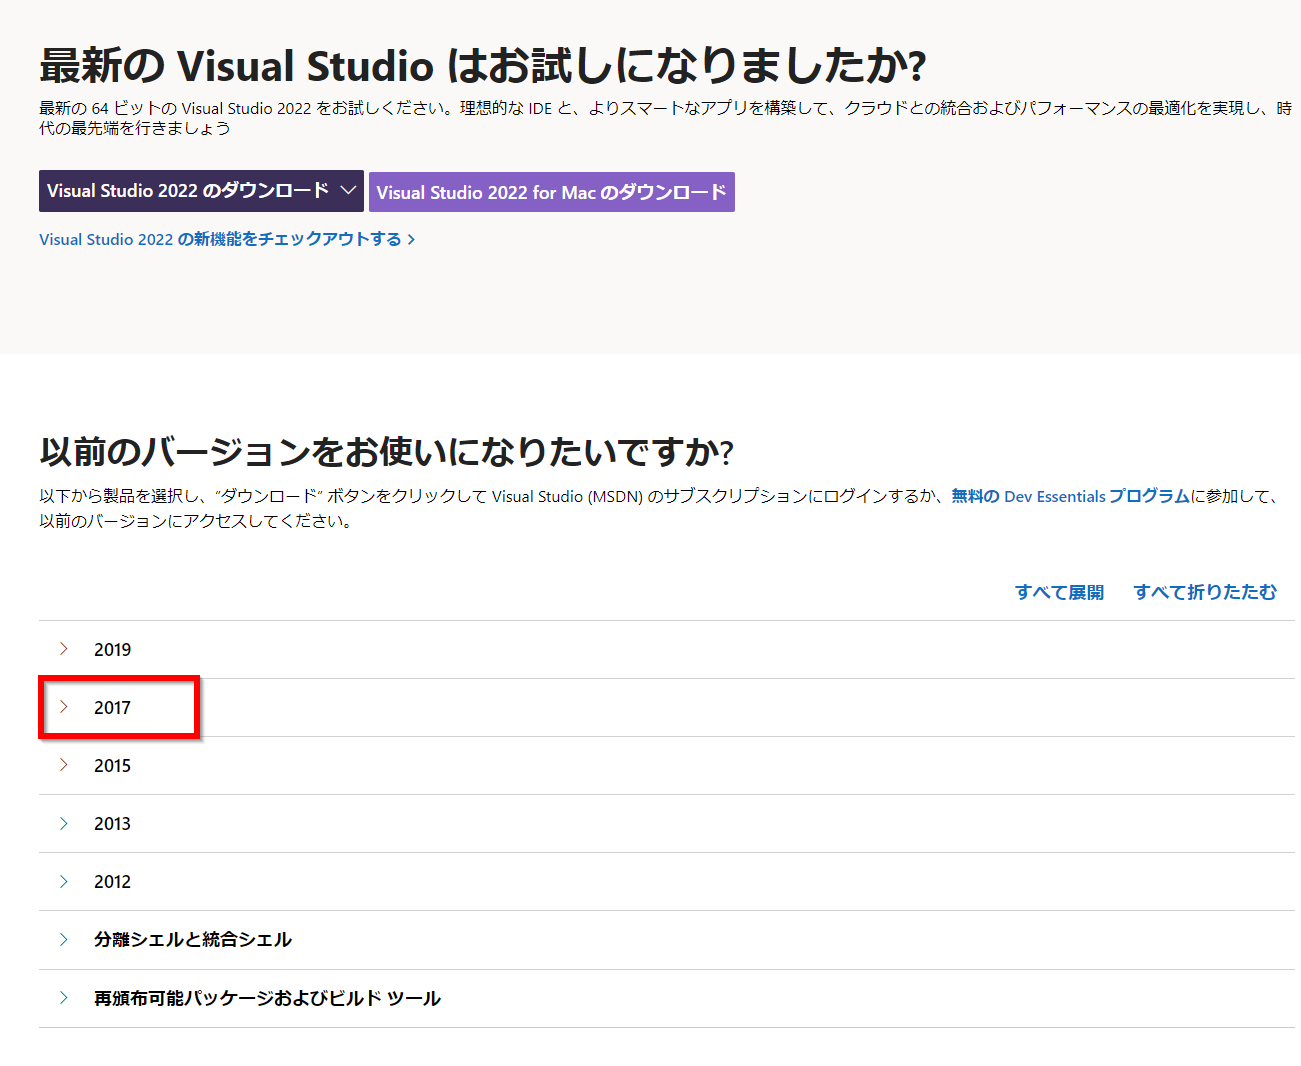Click すべて展開 to expand all sections

[x=1060, y=592]
